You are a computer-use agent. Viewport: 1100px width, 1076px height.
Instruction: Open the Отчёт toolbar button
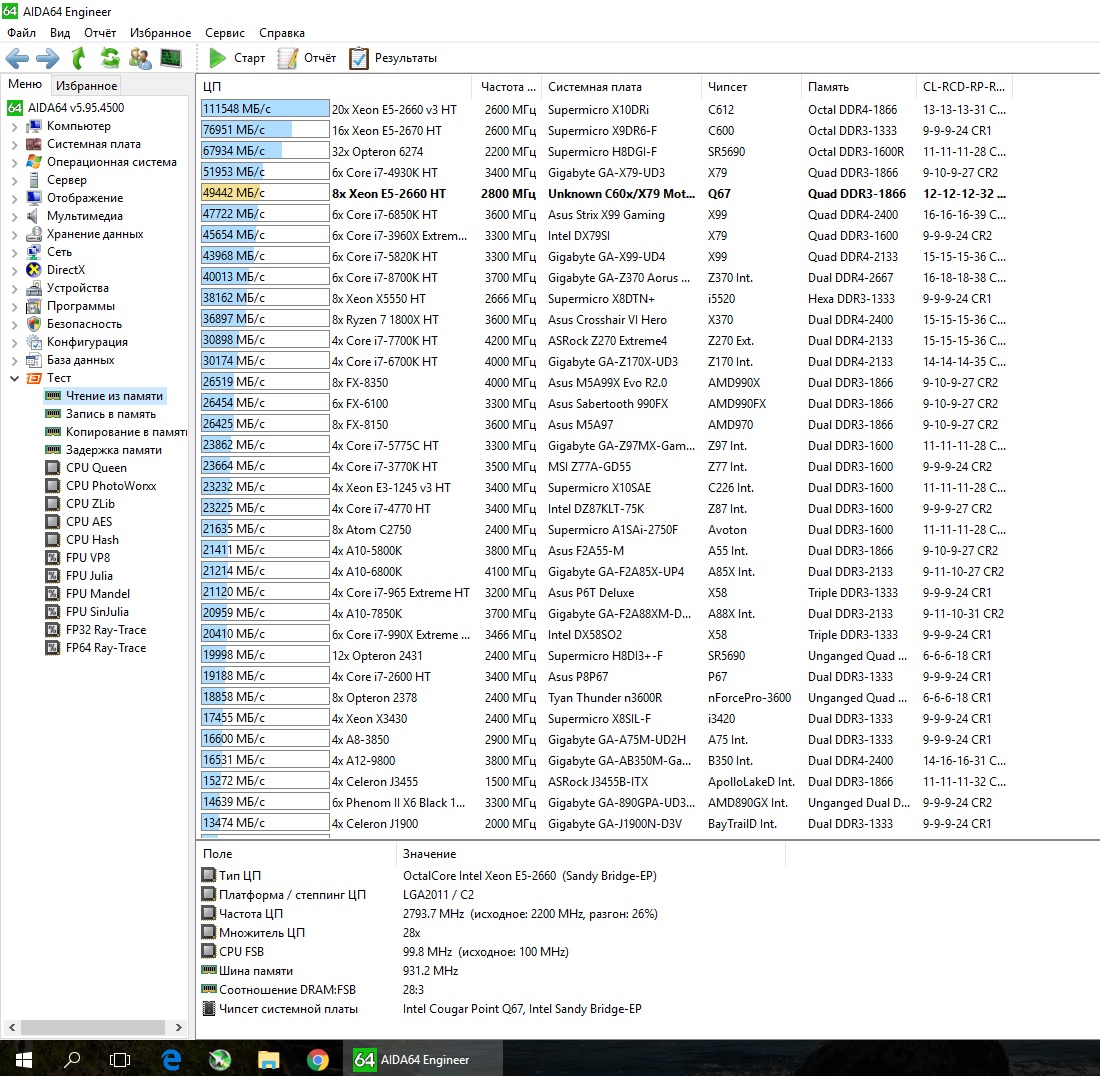click(307, 58)
